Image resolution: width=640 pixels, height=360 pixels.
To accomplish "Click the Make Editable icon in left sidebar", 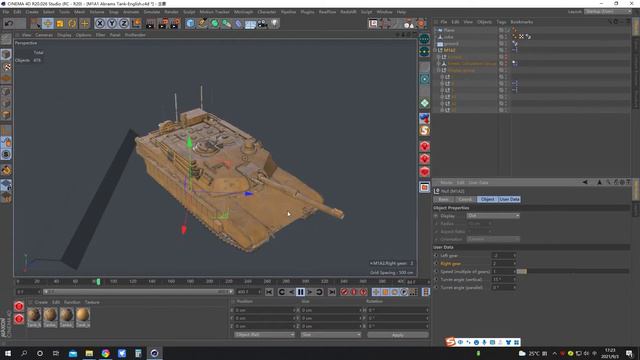I will tap(6, 39).
